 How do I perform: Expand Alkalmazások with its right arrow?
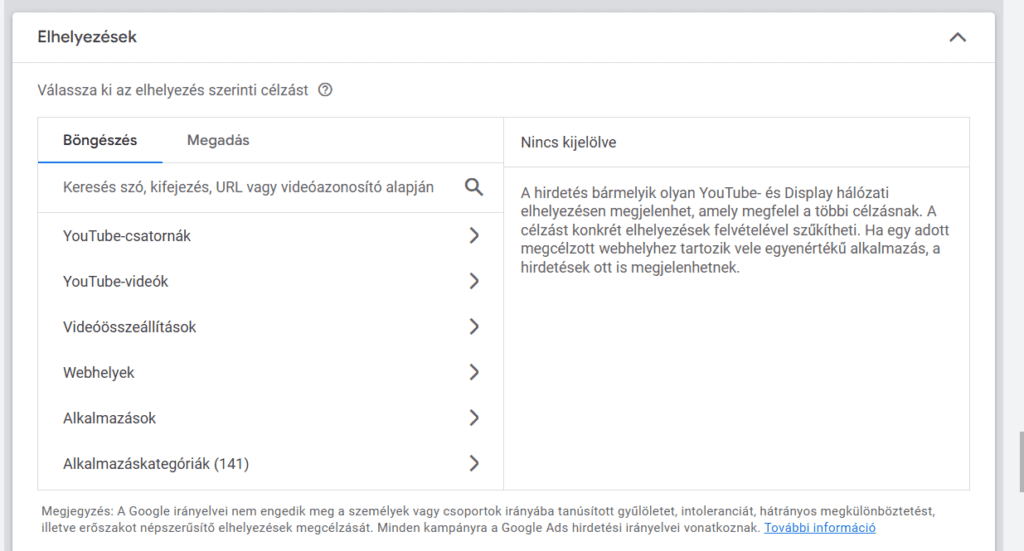point(474,418)
